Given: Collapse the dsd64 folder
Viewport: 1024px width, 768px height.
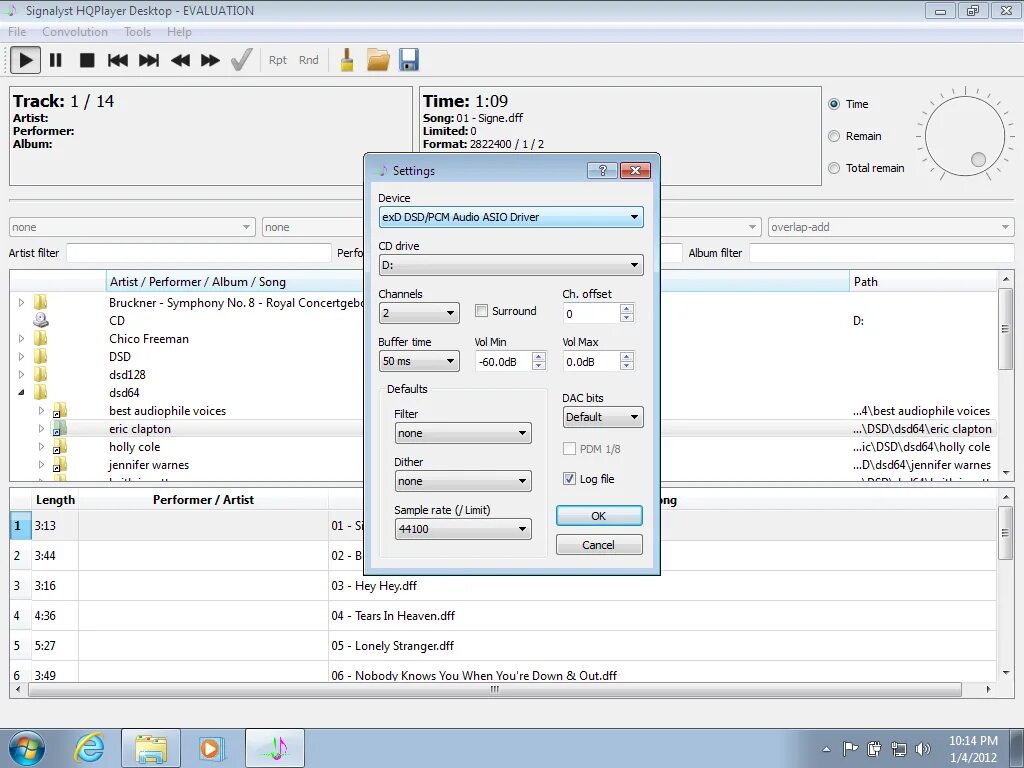Looking at the screenshot, I should pos(22,392).
